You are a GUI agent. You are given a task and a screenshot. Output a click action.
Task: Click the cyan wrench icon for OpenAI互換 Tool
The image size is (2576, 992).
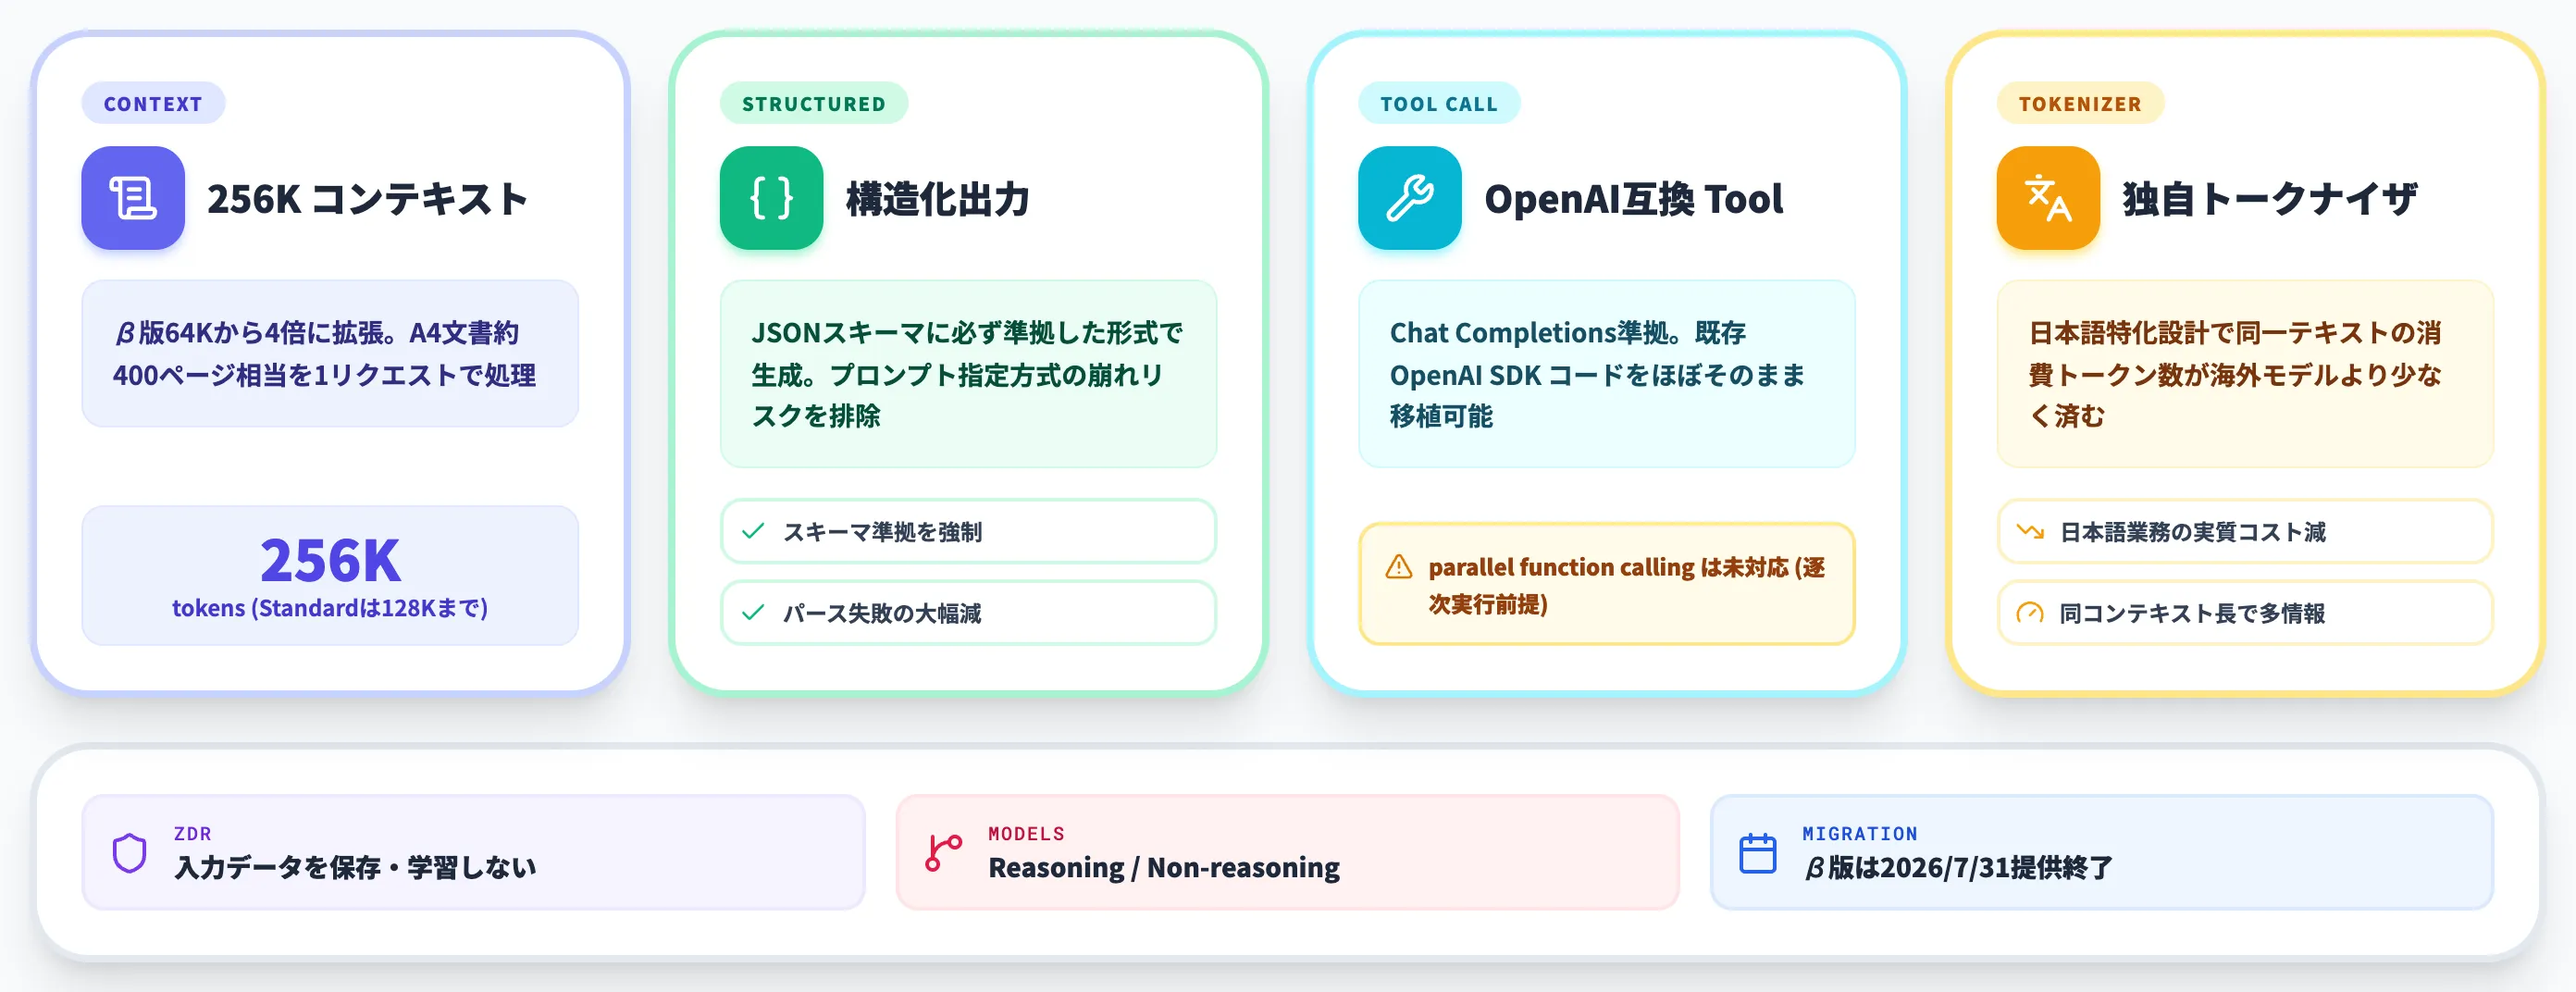click(1410, 198)
